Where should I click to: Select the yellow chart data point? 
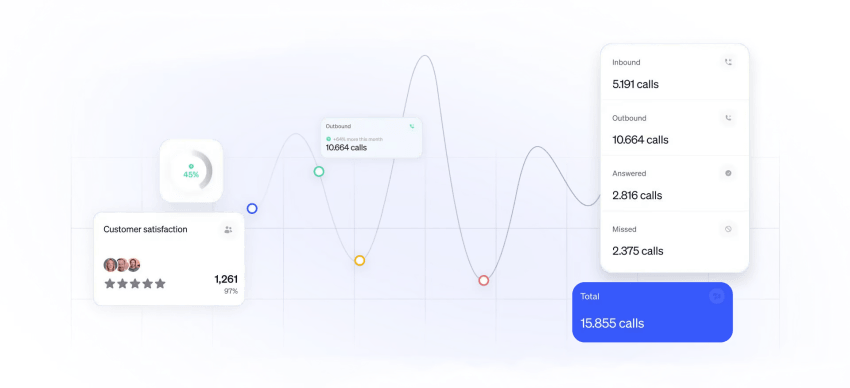[359, 261]
